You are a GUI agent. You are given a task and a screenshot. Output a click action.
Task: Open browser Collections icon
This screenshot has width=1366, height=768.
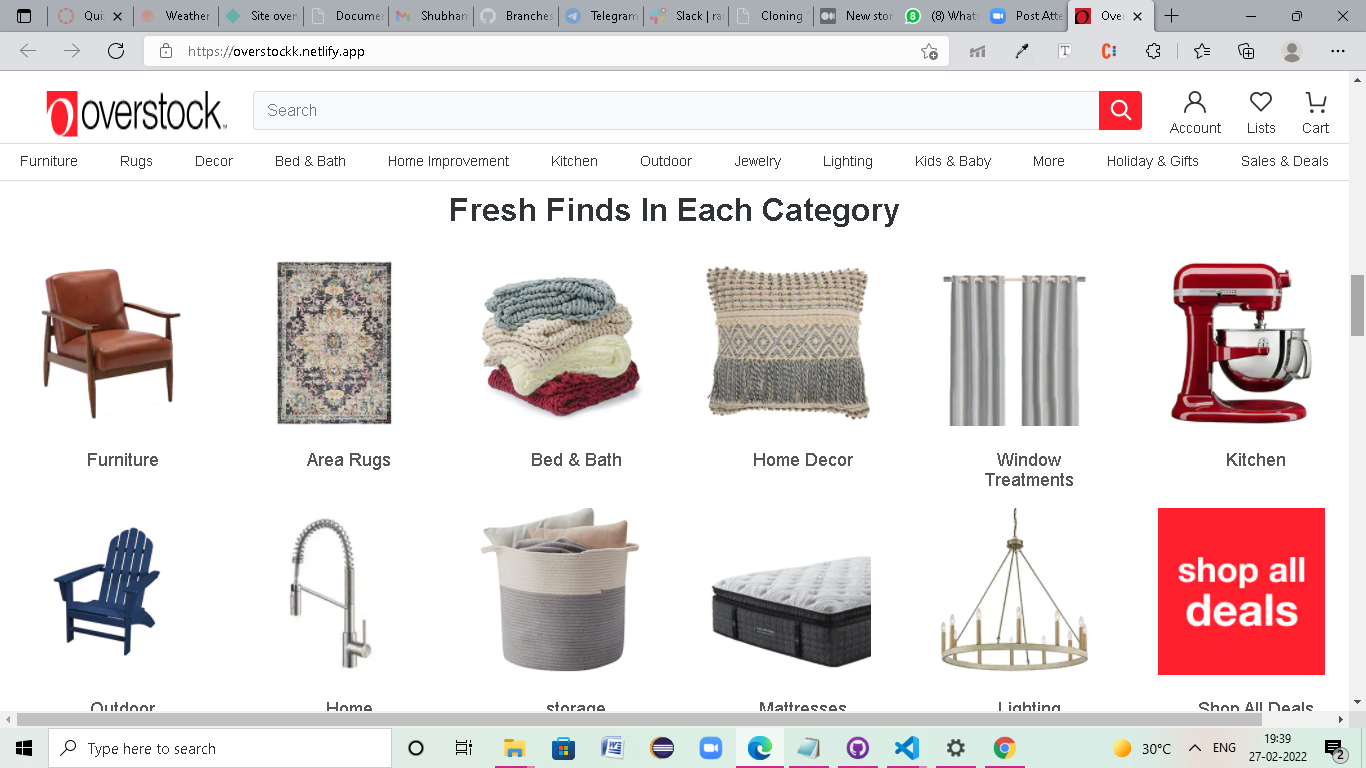[x=1246, y=51]
